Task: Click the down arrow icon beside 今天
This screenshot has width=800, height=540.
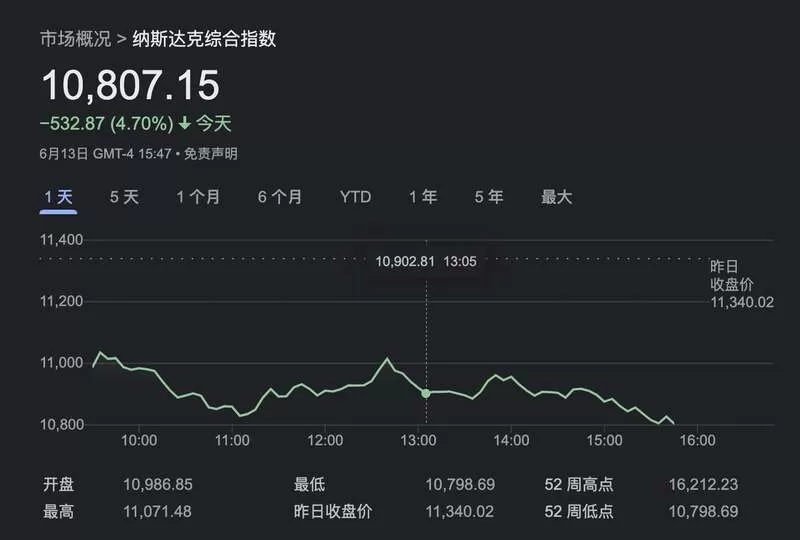Action: click(185, 123)
